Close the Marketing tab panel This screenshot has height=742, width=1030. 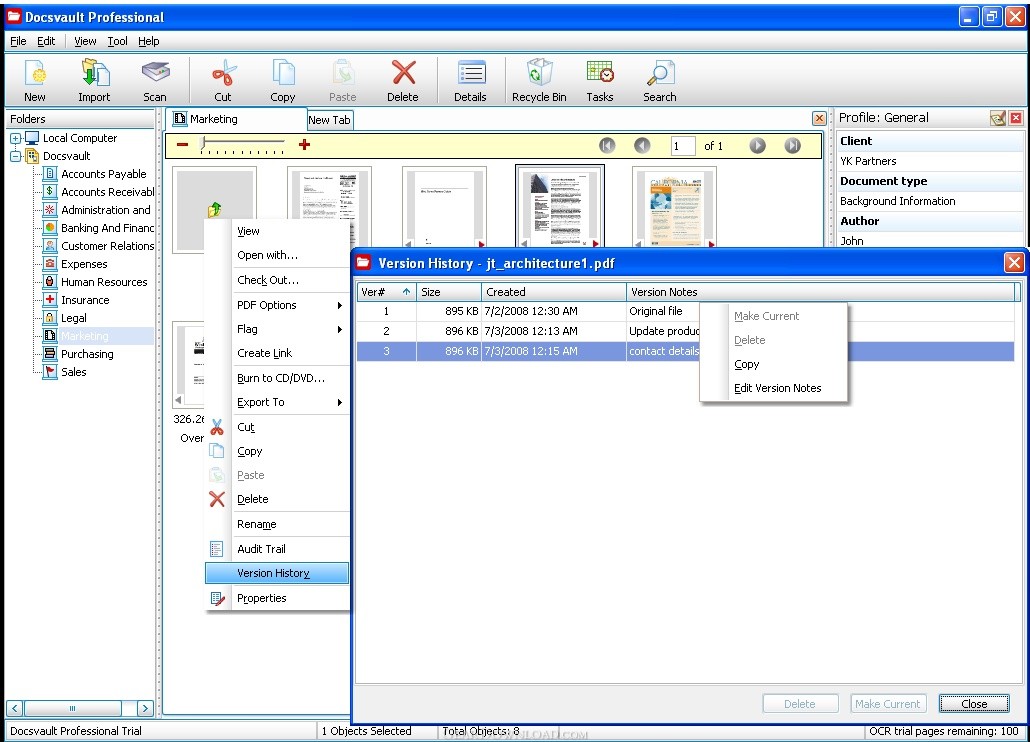[819, 118]
